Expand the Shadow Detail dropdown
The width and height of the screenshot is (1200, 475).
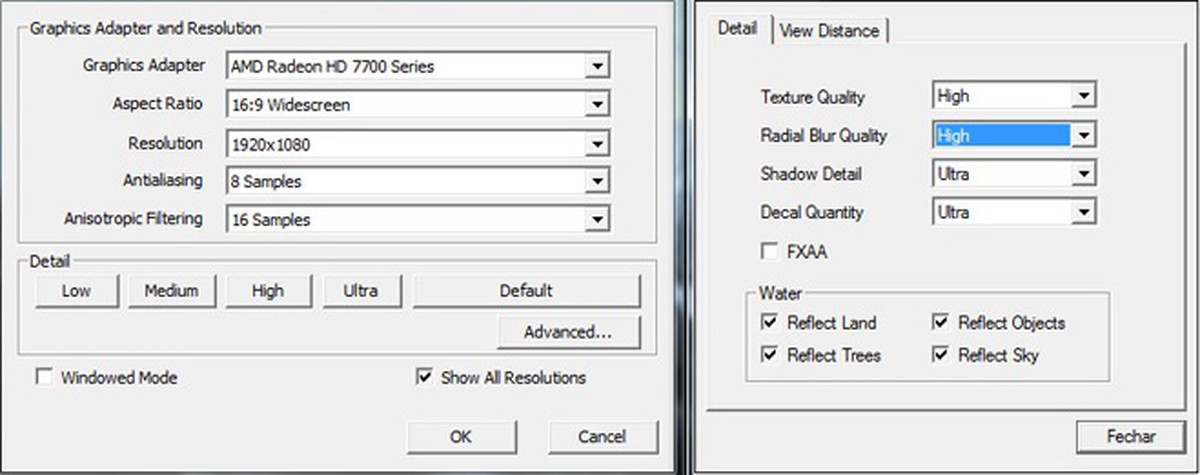click(x=1083, y=174)
